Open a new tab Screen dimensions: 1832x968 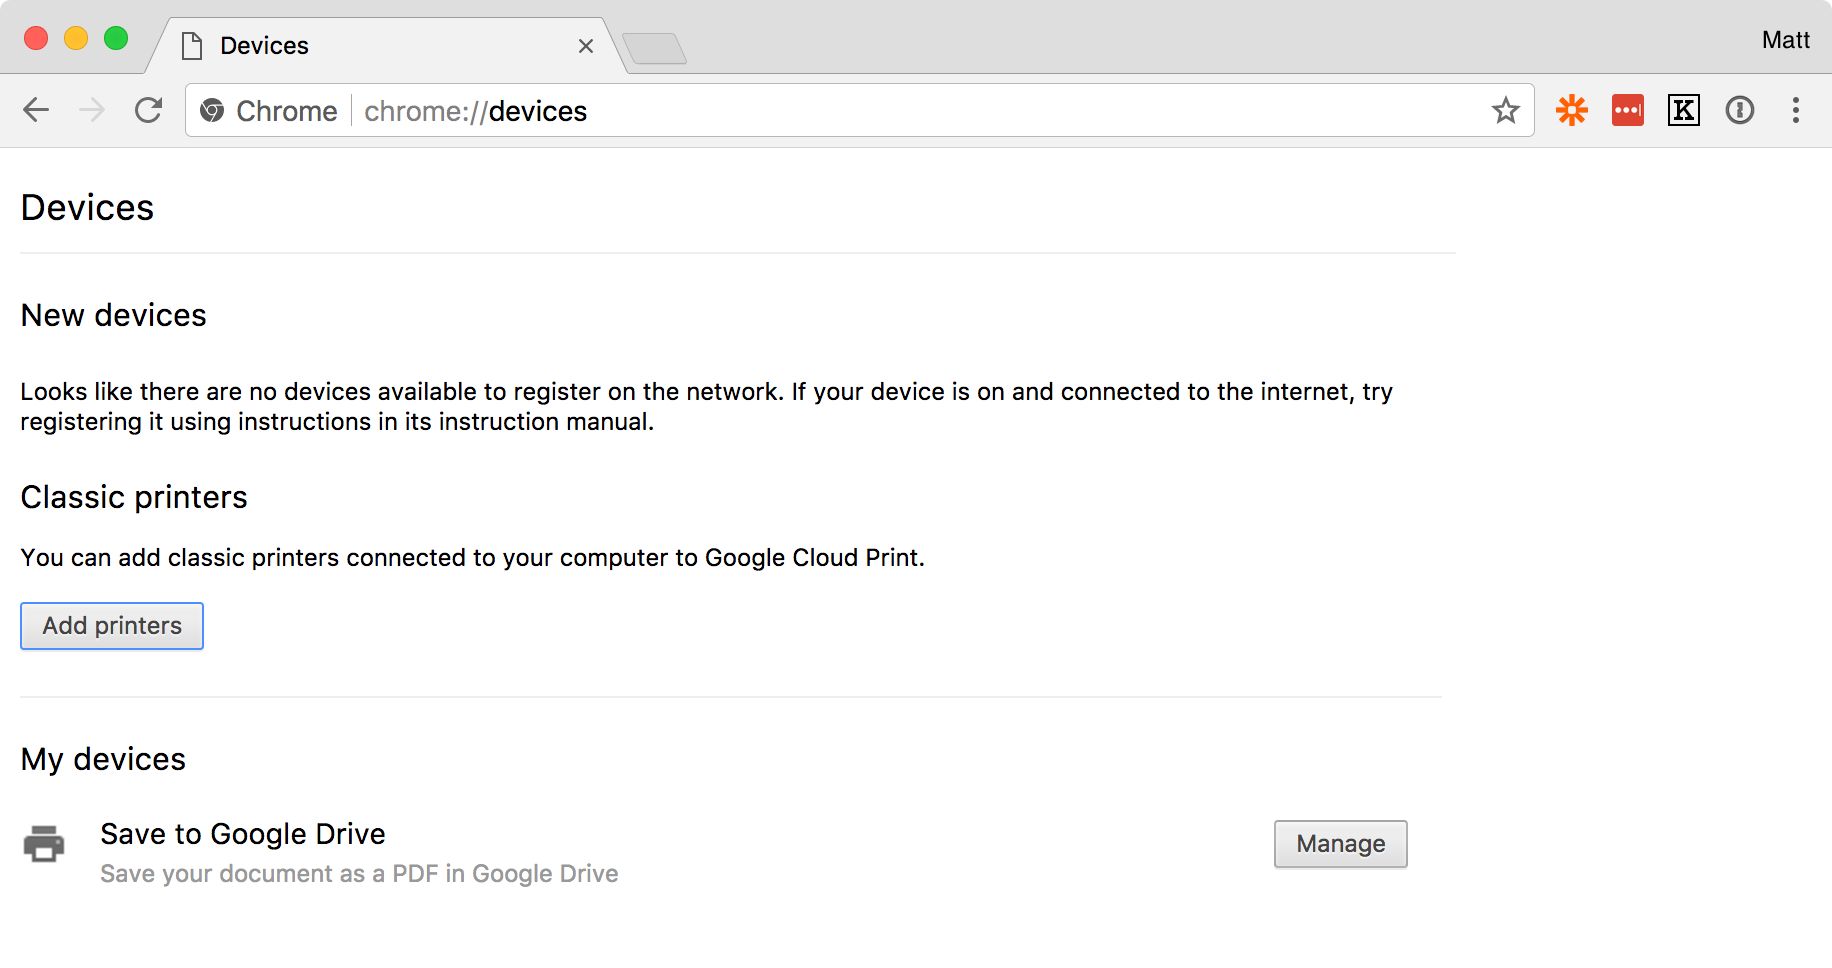[654, 48]
